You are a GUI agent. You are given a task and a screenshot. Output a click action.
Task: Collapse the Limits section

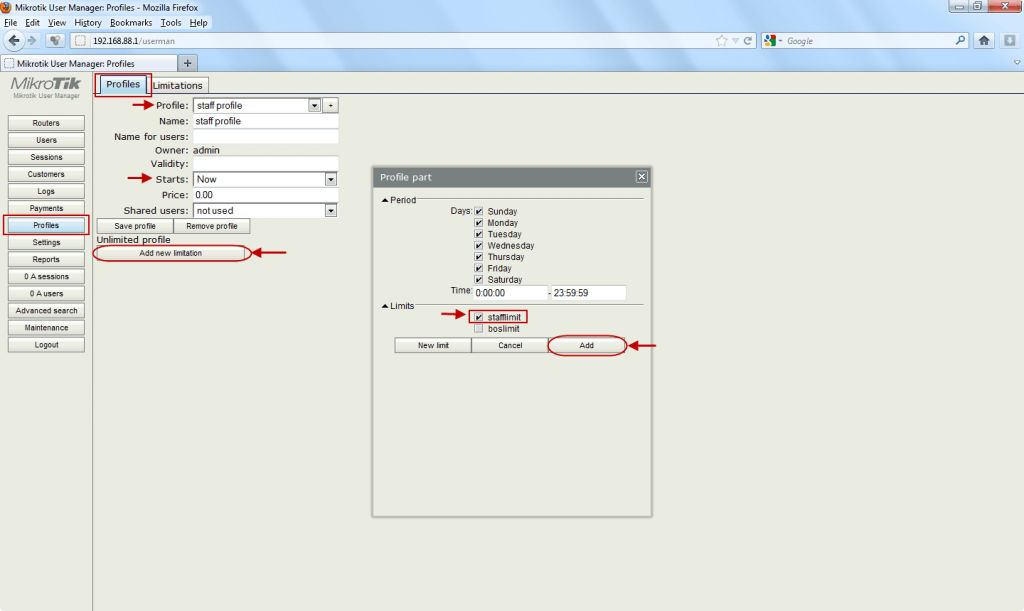(x=385, y=306)
